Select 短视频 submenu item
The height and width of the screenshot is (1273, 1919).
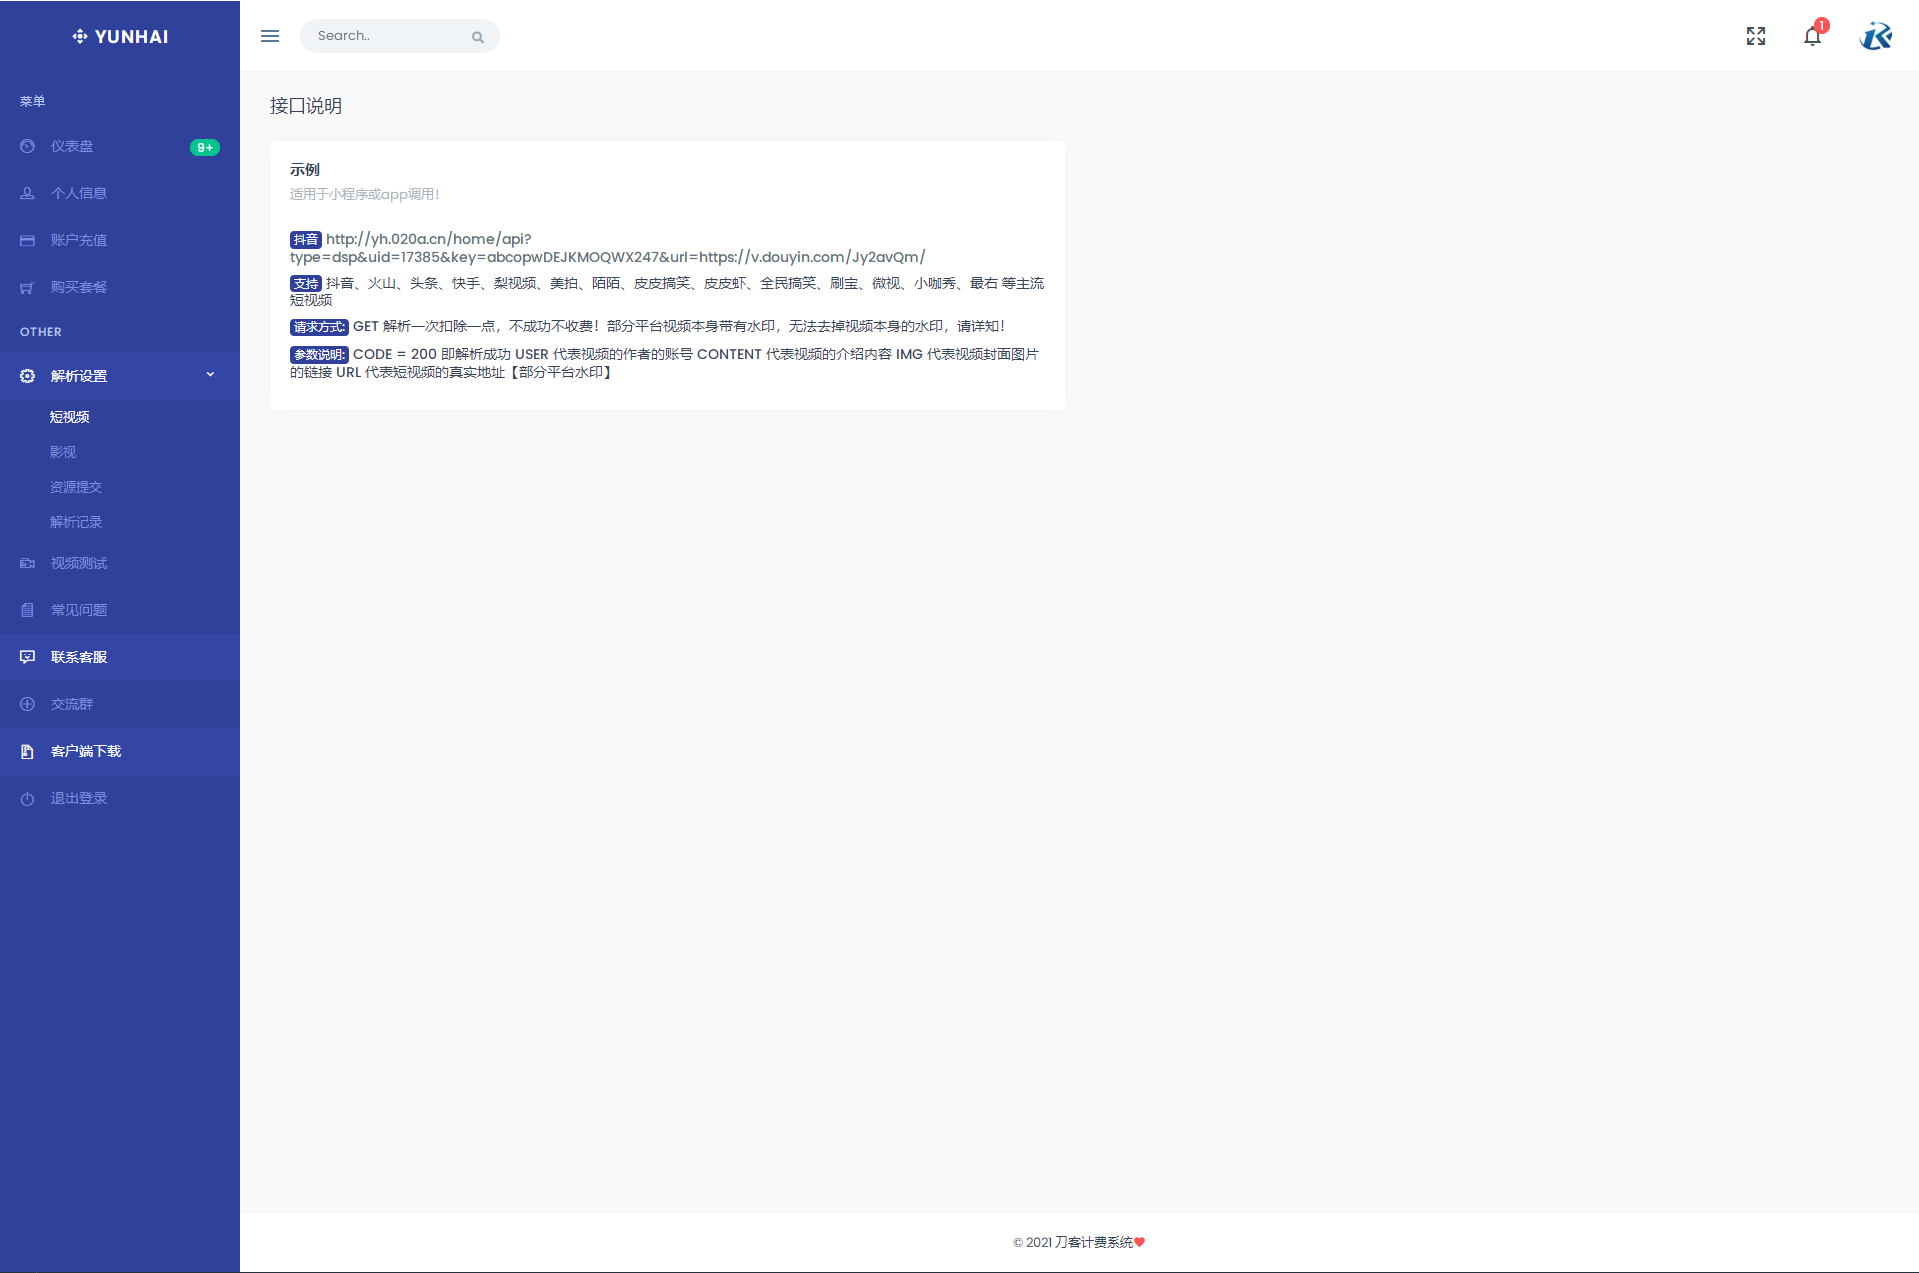pos(69,417)
